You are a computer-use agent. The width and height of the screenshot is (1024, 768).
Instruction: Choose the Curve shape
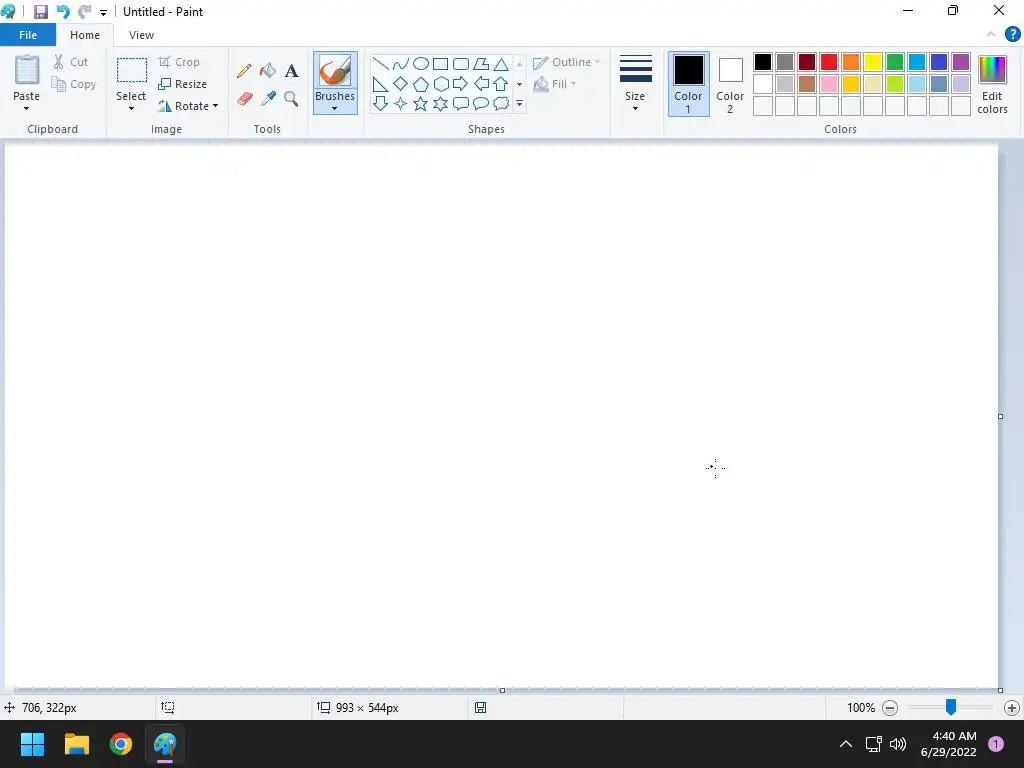point(400,63)
